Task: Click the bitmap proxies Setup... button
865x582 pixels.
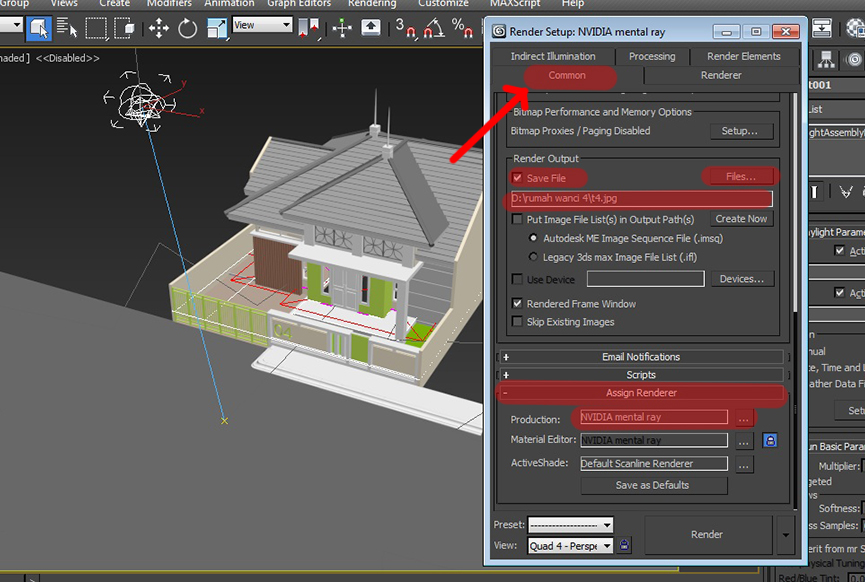Action: pyautogui.click(x=740, y=131)
